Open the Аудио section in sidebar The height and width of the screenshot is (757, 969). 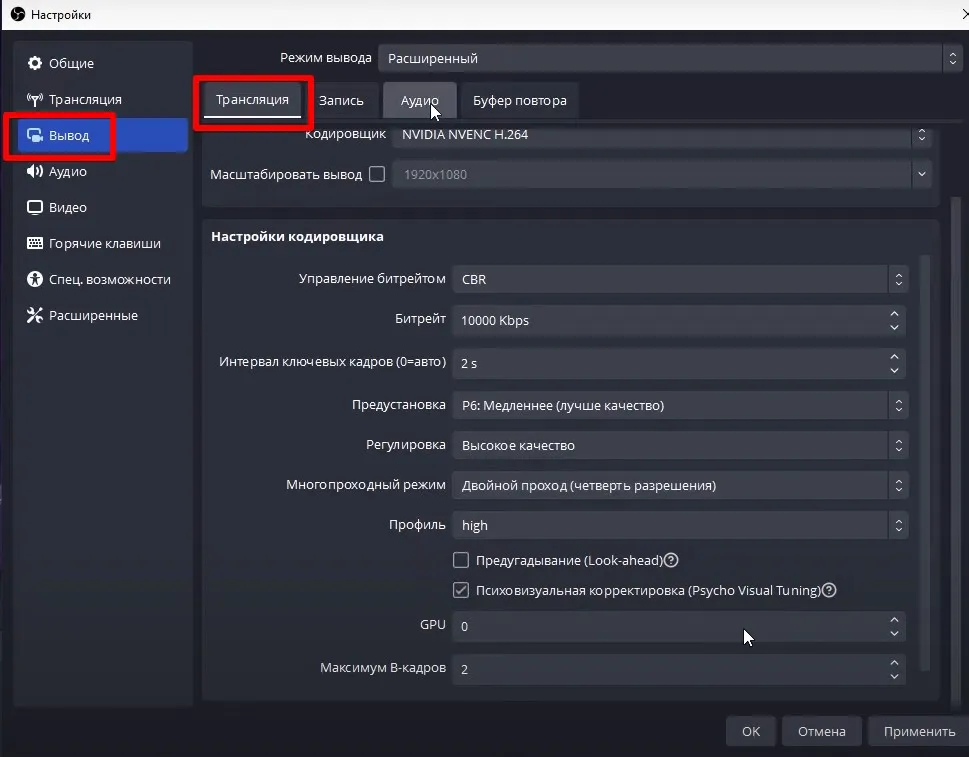[x=103, y=171]
